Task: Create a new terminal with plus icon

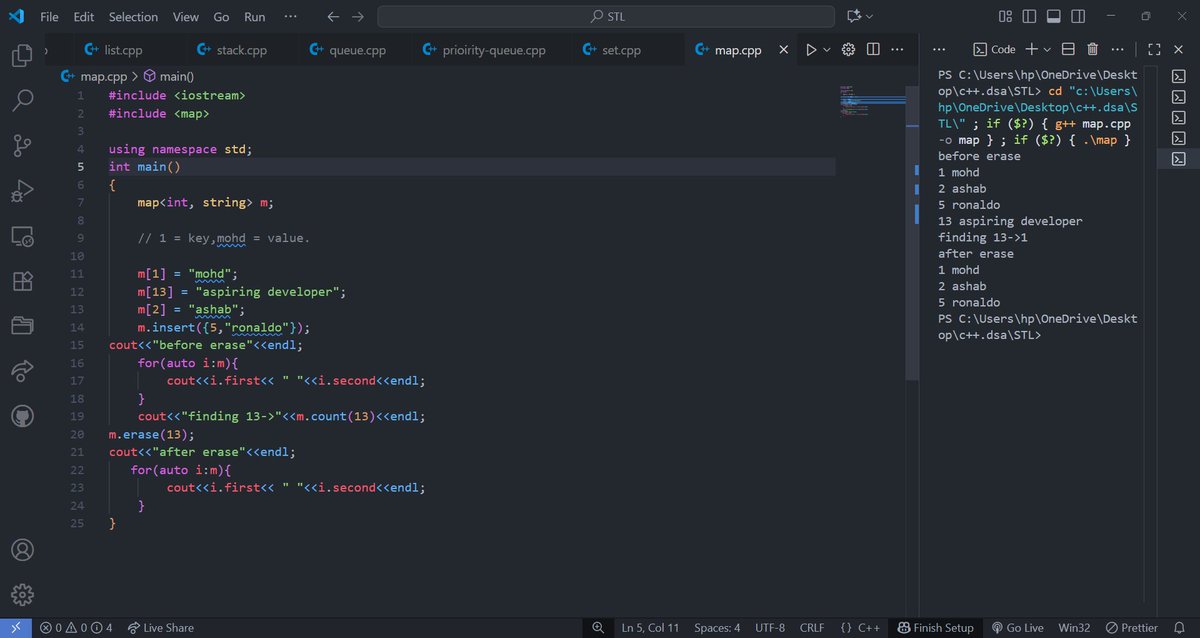Action: coord(1032,49)
